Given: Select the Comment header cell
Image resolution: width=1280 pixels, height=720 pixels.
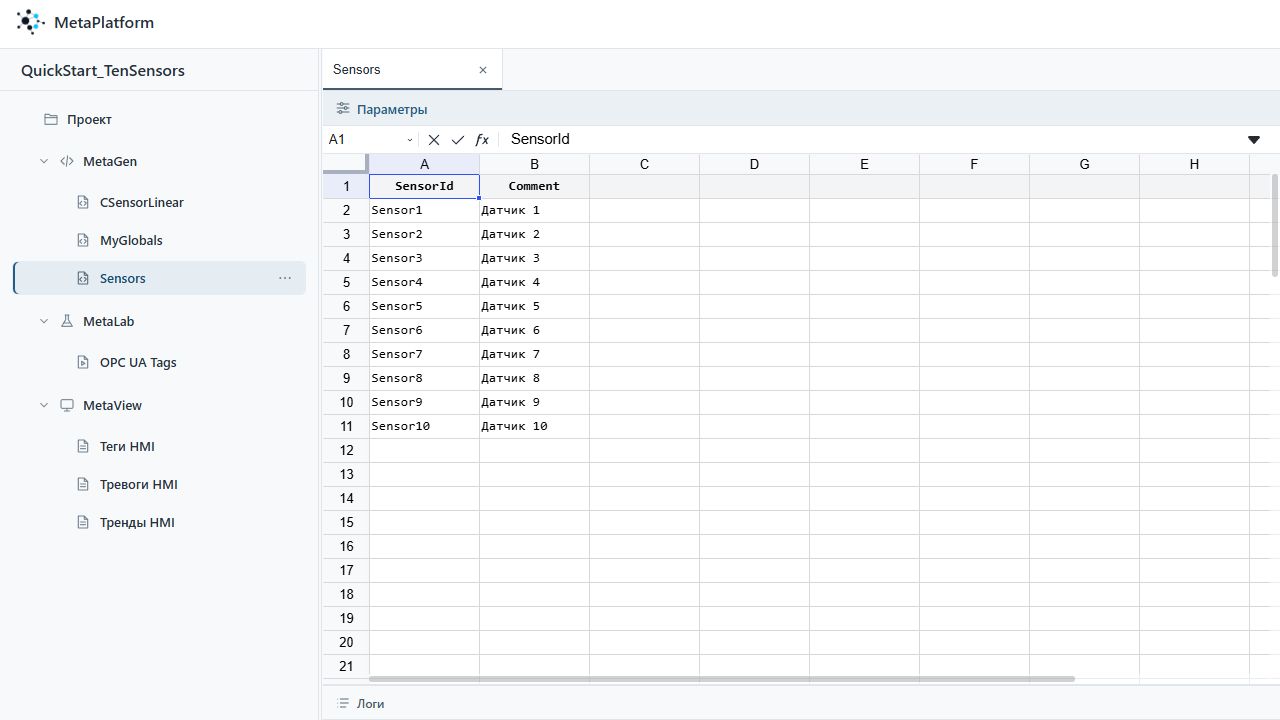Looking at the screenshot, I should pyautogui.click(x=534, y=186).
